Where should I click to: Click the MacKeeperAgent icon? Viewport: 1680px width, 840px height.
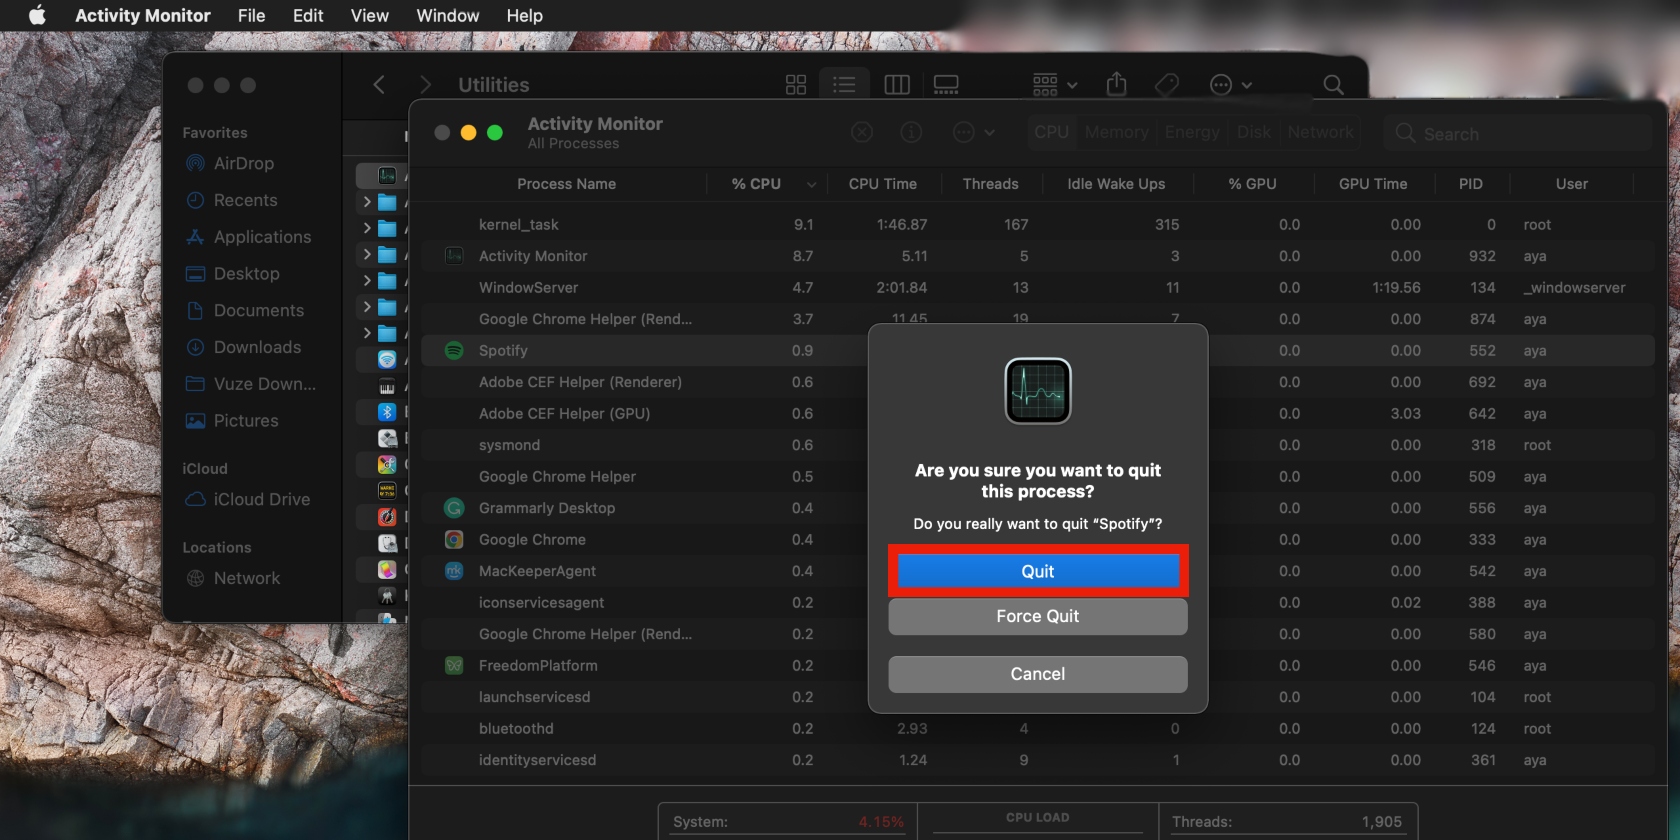[x=454, y=571]
